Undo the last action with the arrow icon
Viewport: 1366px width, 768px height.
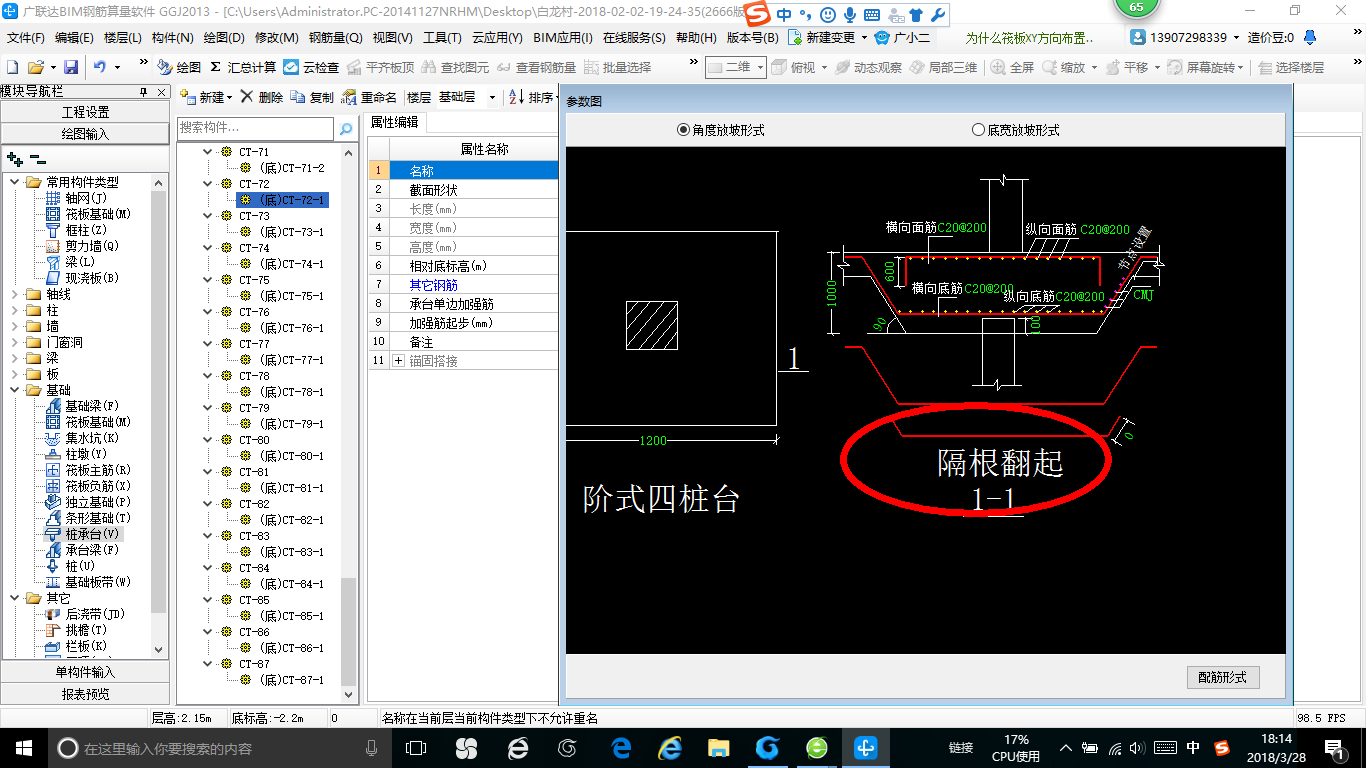(x=100, y=67)
